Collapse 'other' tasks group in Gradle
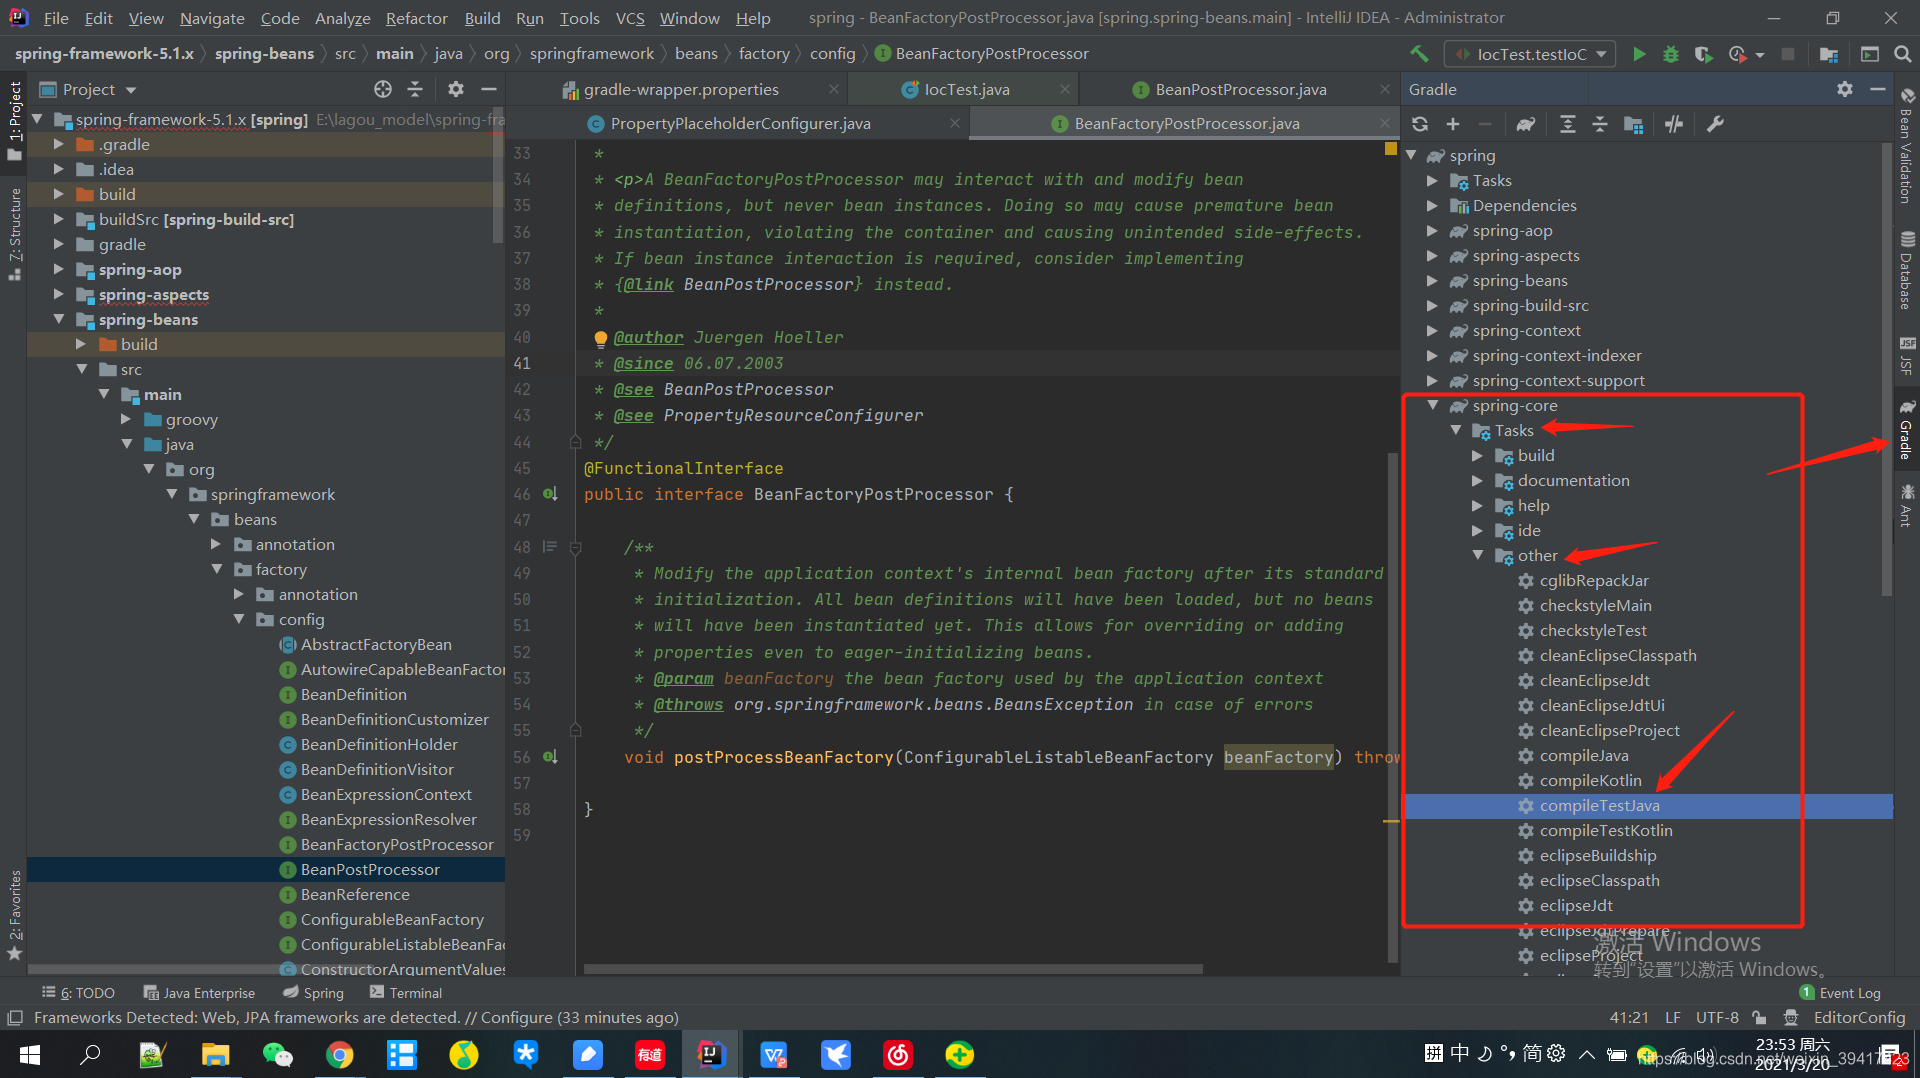 pyautogui.click(x=1477, y=556)
